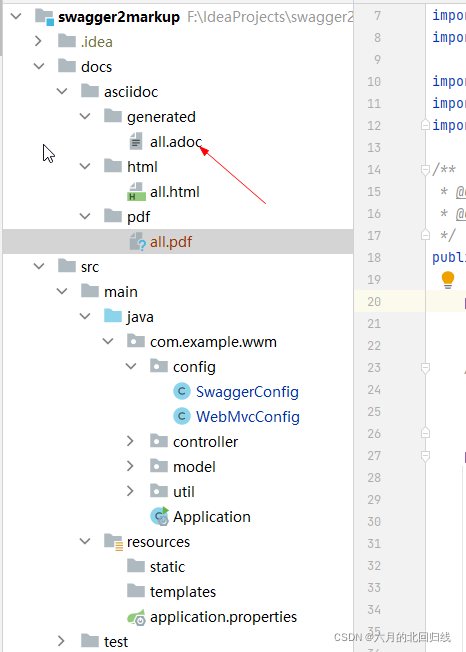Viewport: 466px width, 652px height.
Task: Click the java source folder icon
Action: [x=113, y=316]
